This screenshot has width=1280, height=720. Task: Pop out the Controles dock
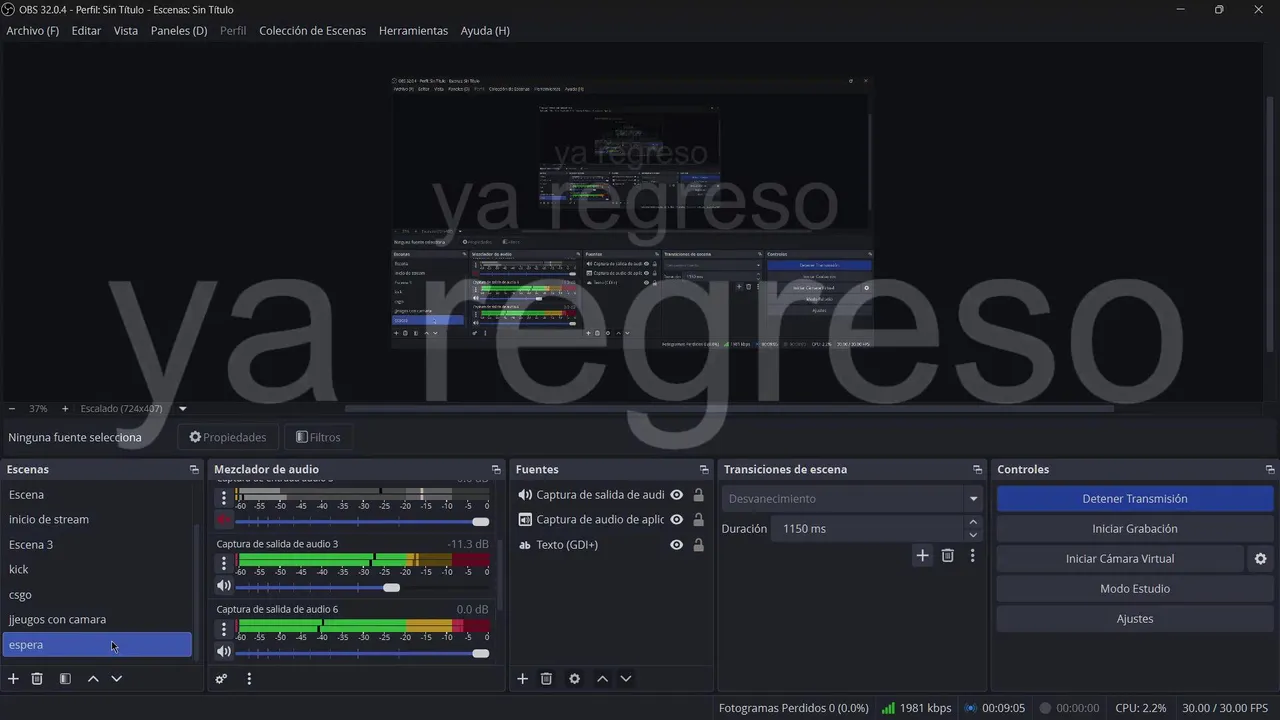click(1270, 470)
